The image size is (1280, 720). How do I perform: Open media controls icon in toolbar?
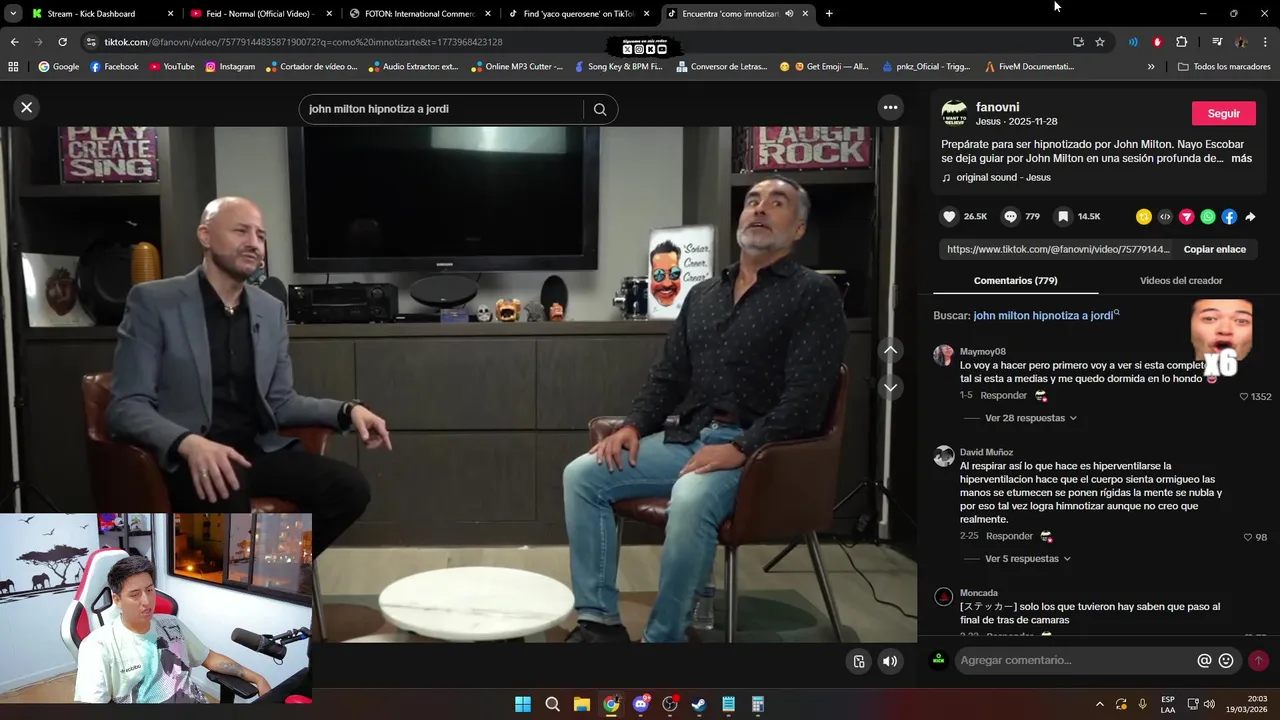tap(1217, 42)
